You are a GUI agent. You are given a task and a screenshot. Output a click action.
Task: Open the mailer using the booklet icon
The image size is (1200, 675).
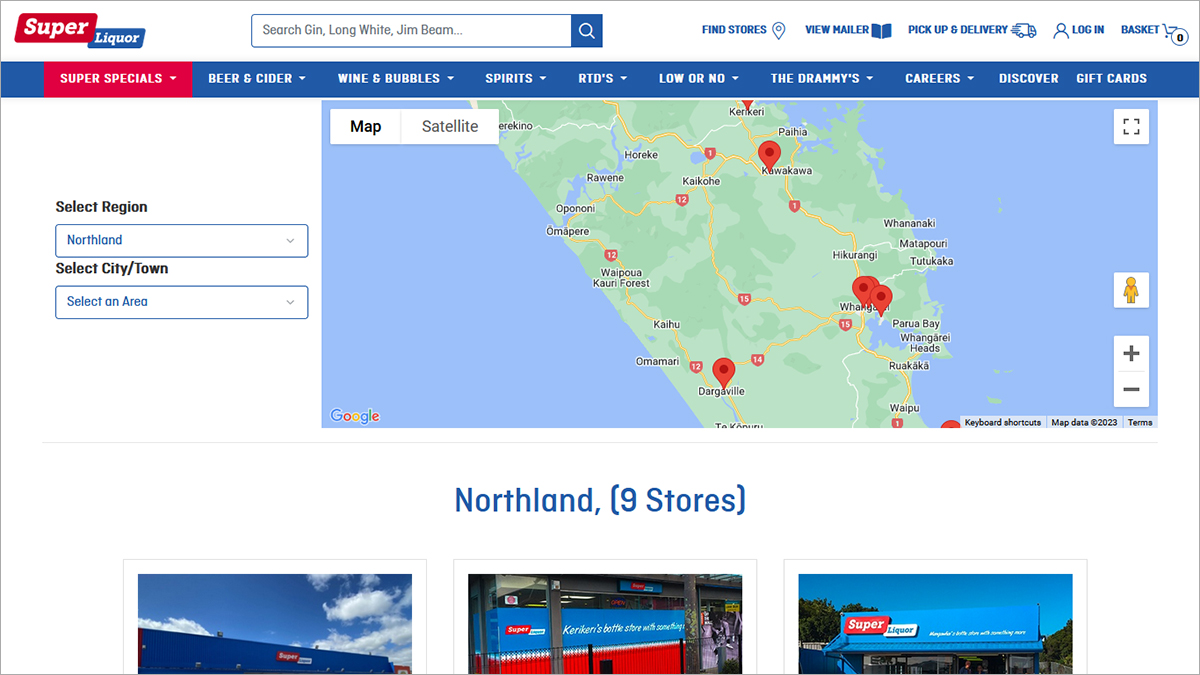point(883,29)
